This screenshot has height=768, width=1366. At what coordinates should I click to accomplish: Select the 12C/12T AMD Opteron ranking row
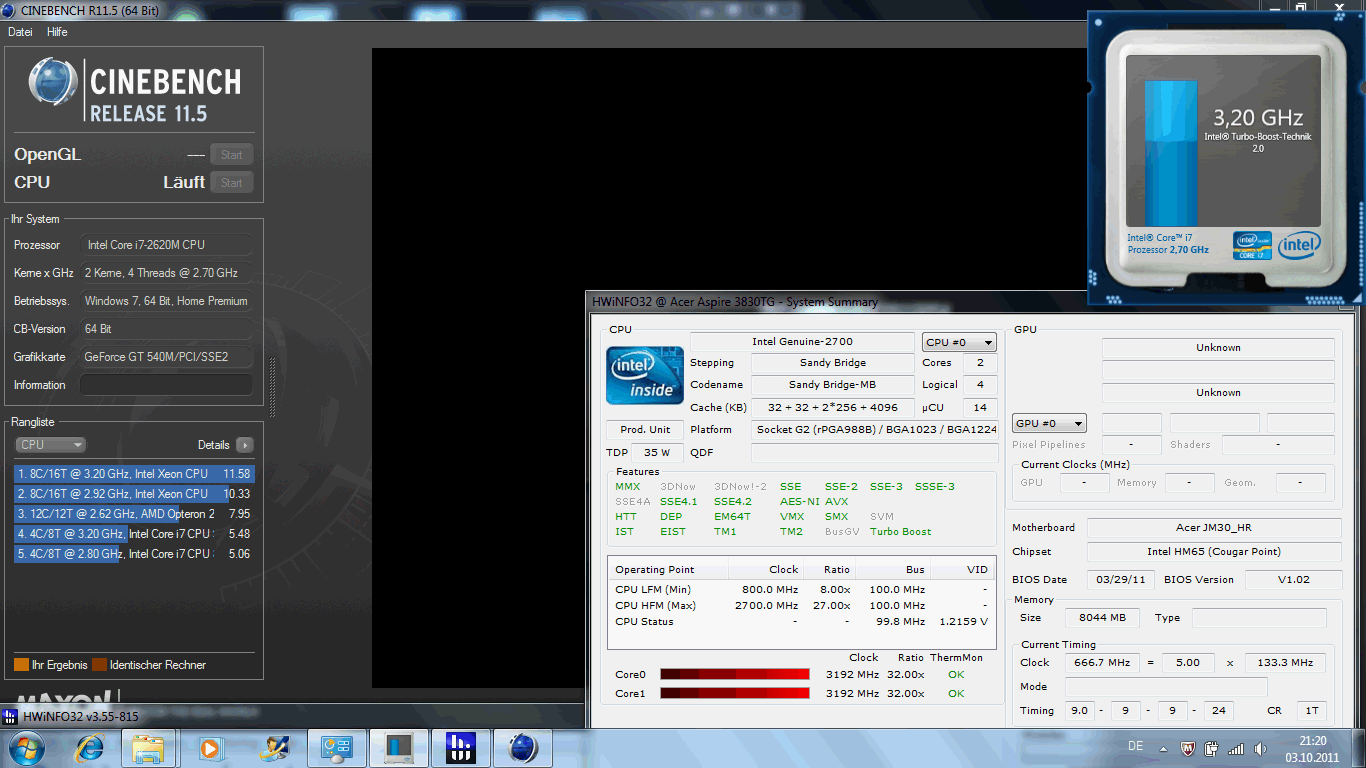pyautogui.click(x=133, y=514)
